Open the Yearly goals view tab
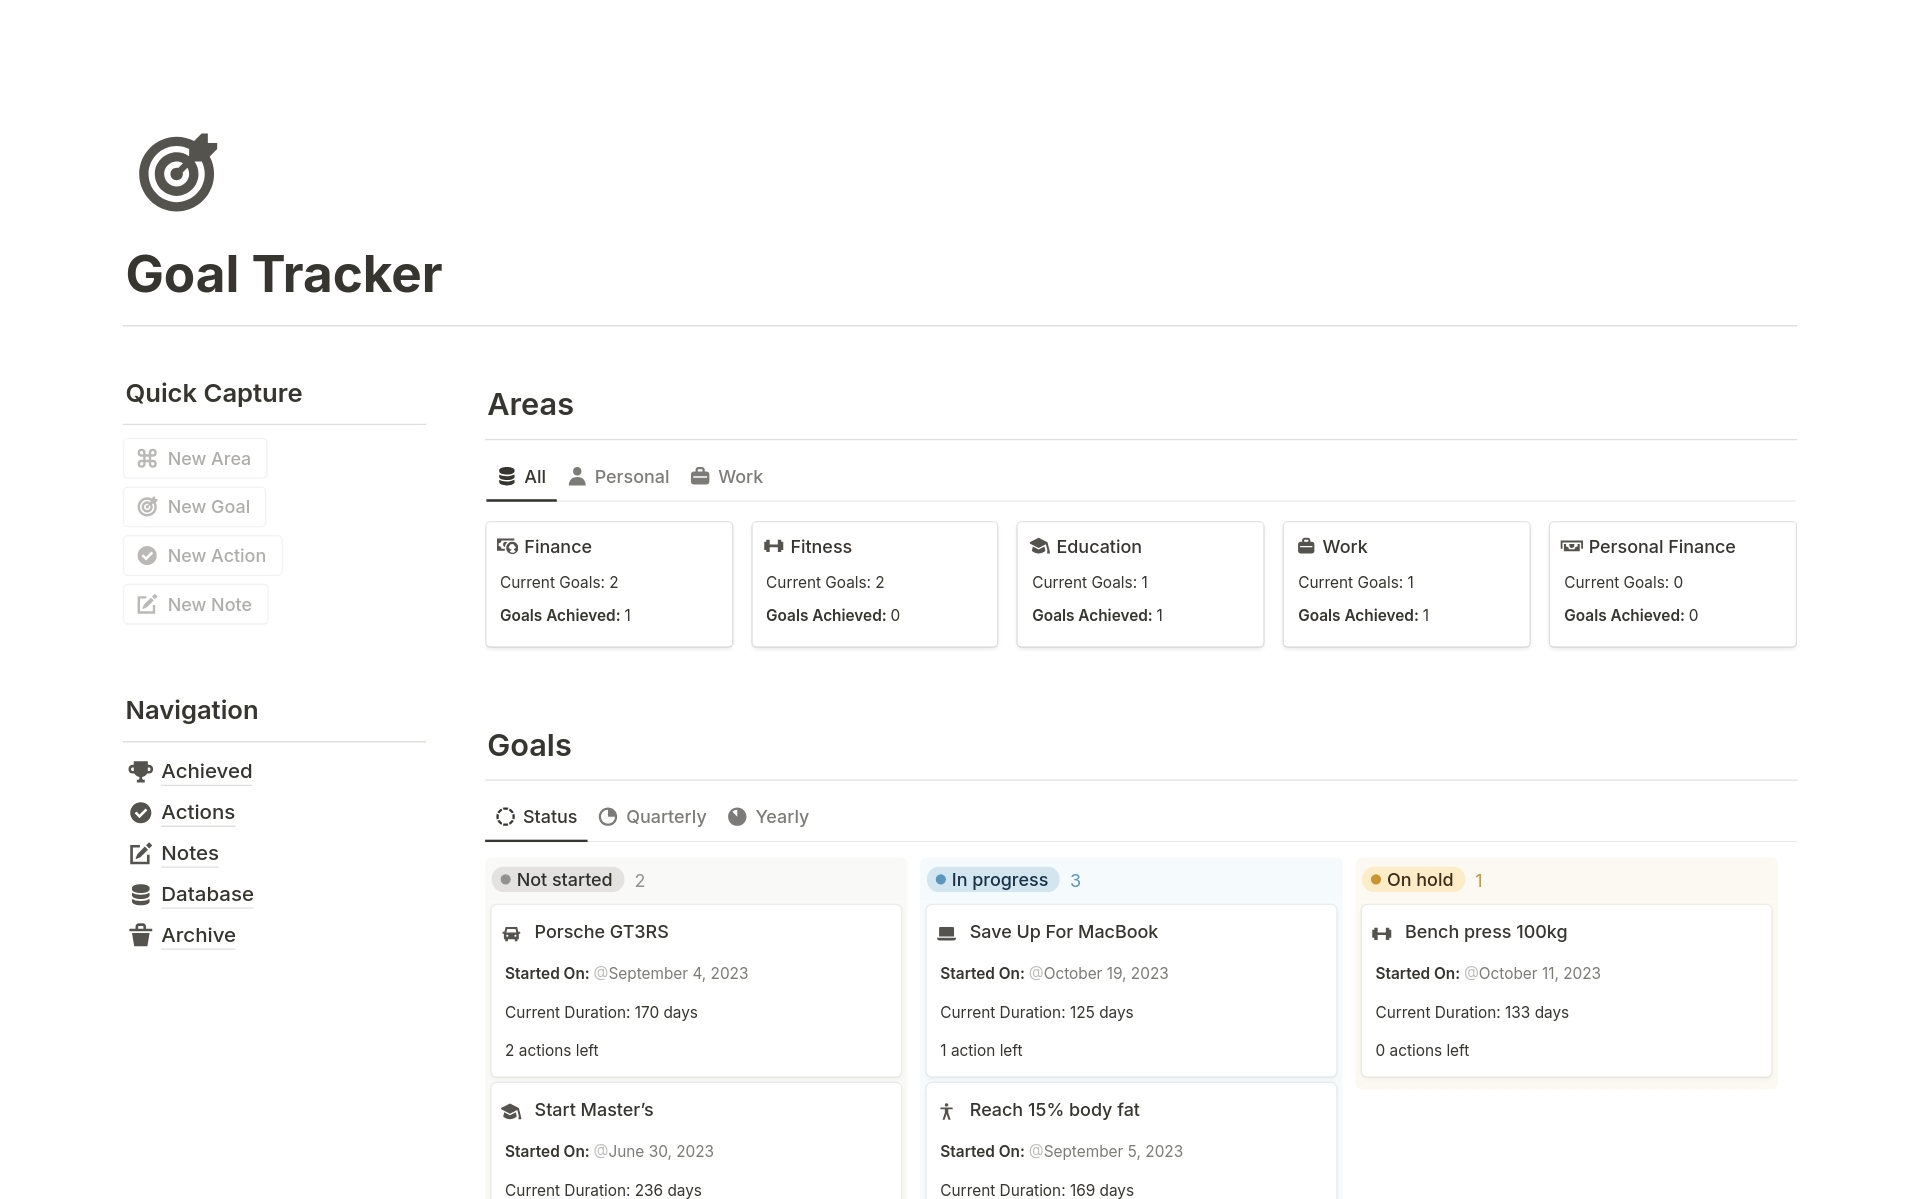 768,817
